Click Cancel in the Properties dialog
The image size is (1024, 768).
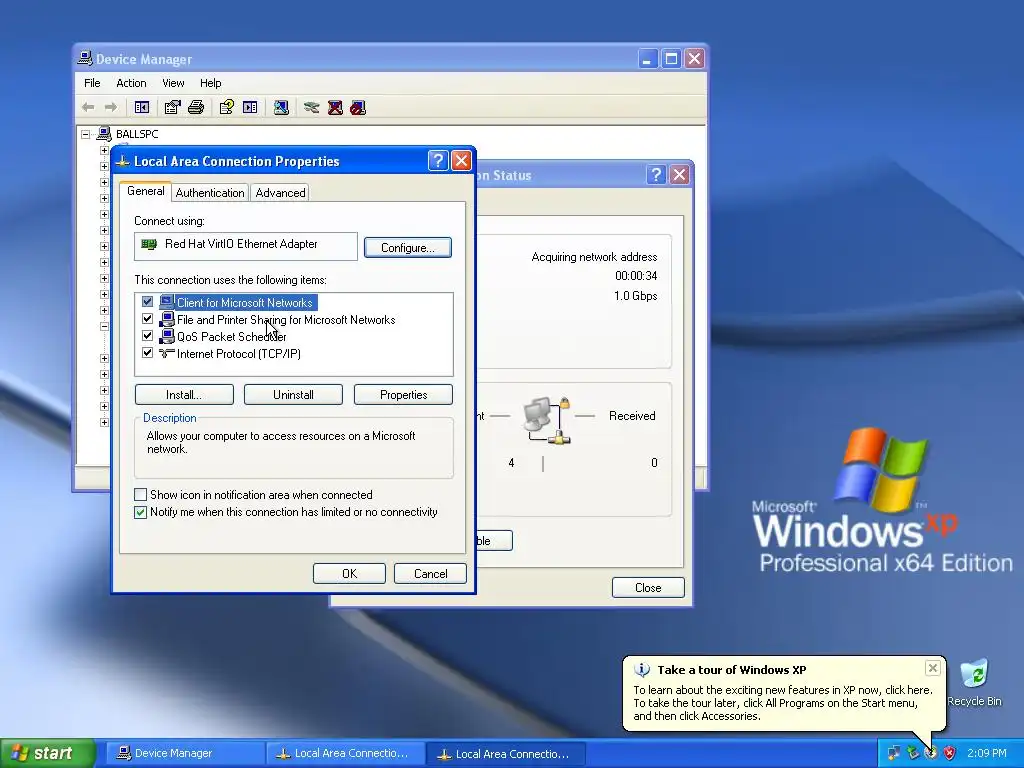[x=430, y=573]
